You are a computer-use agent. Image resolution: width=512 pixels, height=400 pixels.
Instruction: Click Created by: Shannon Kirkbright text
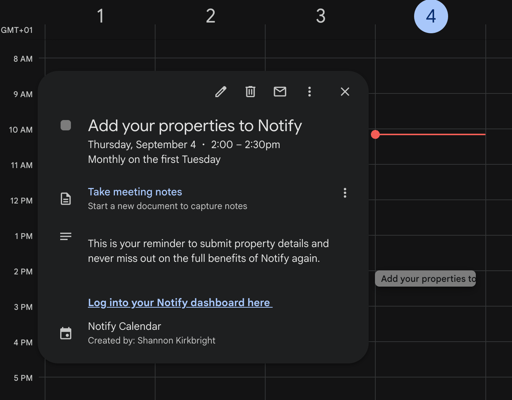(x=152, y=341)
